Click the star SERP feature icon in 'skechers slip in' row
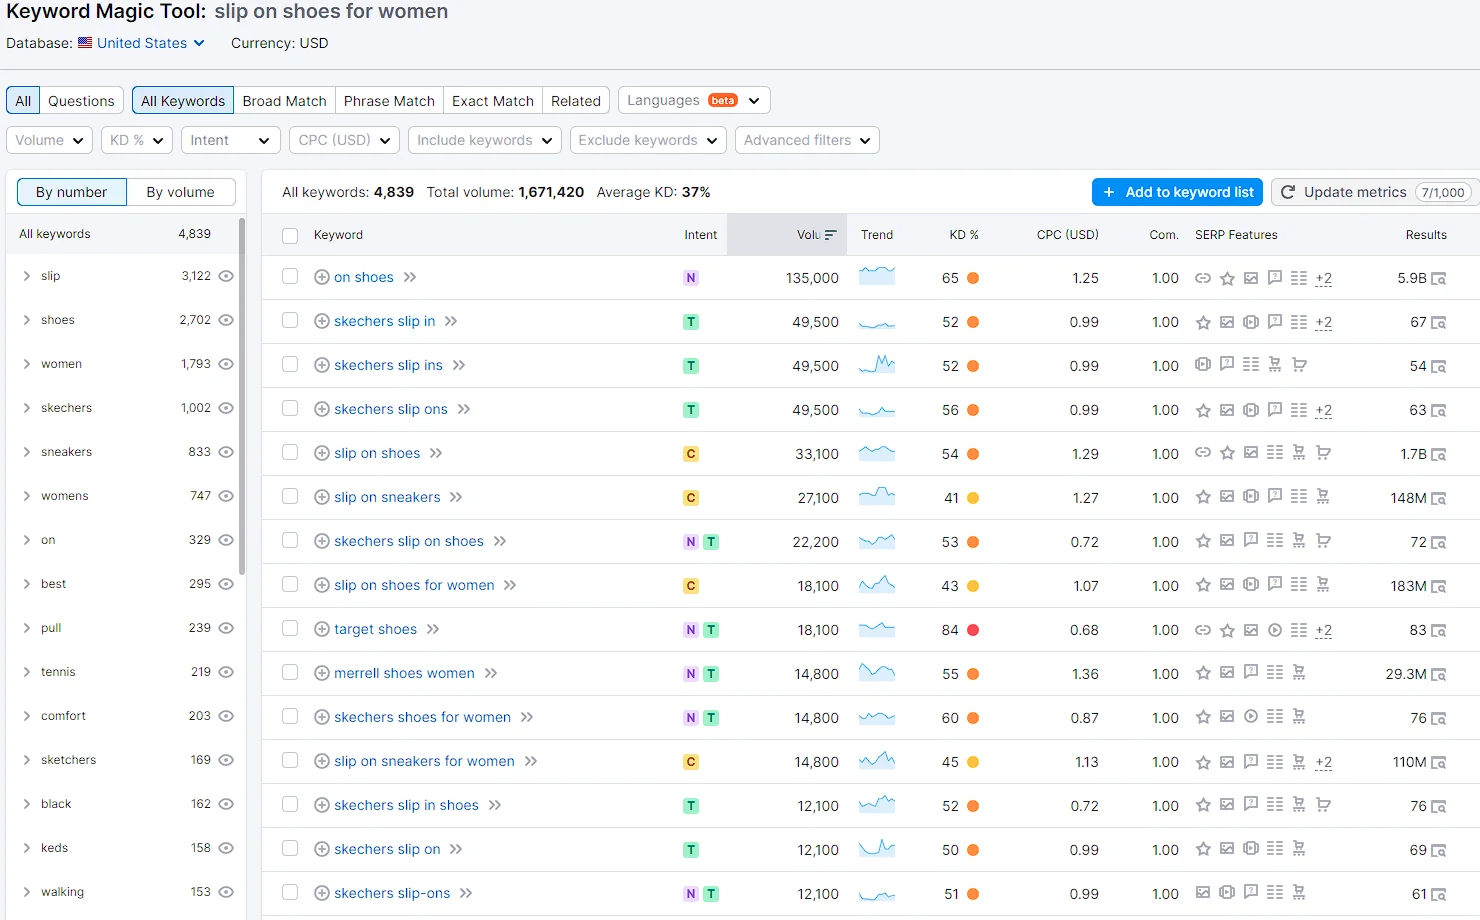The height and width of the screenshot is (920, 1480). 1203,322
